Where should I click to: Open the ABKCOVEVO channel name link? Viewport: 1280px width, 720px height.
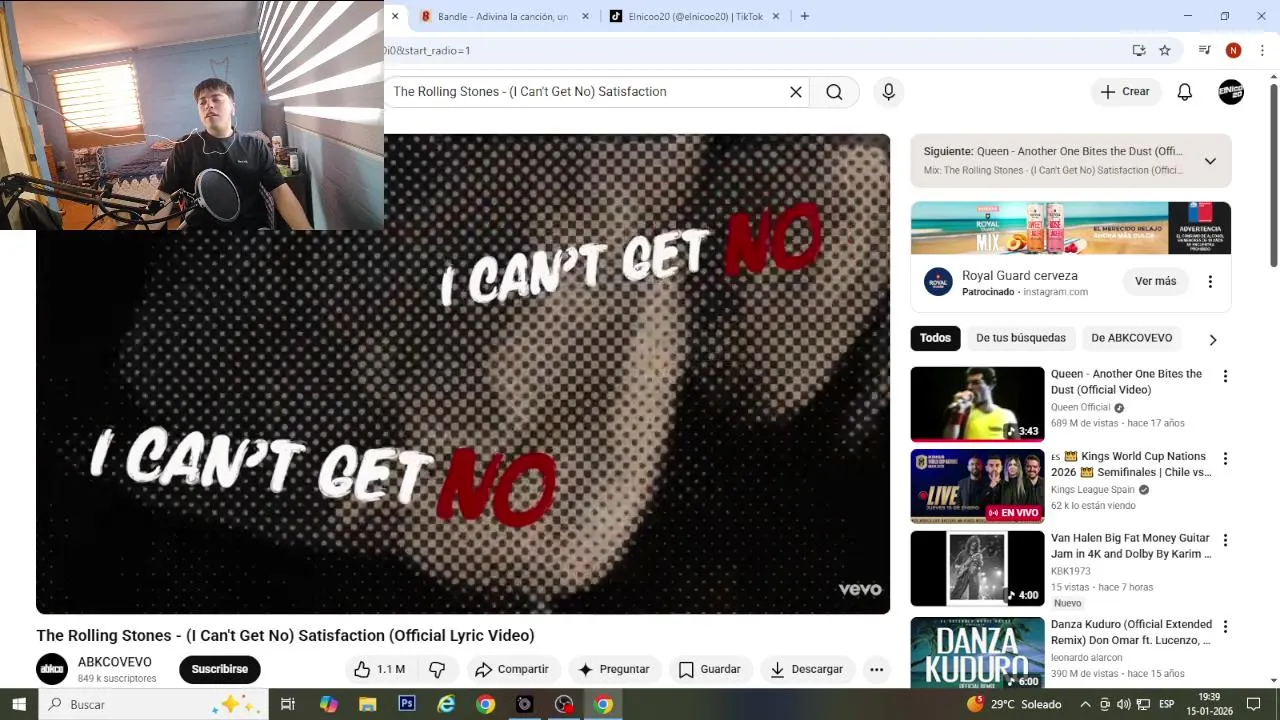pos(115,662)
